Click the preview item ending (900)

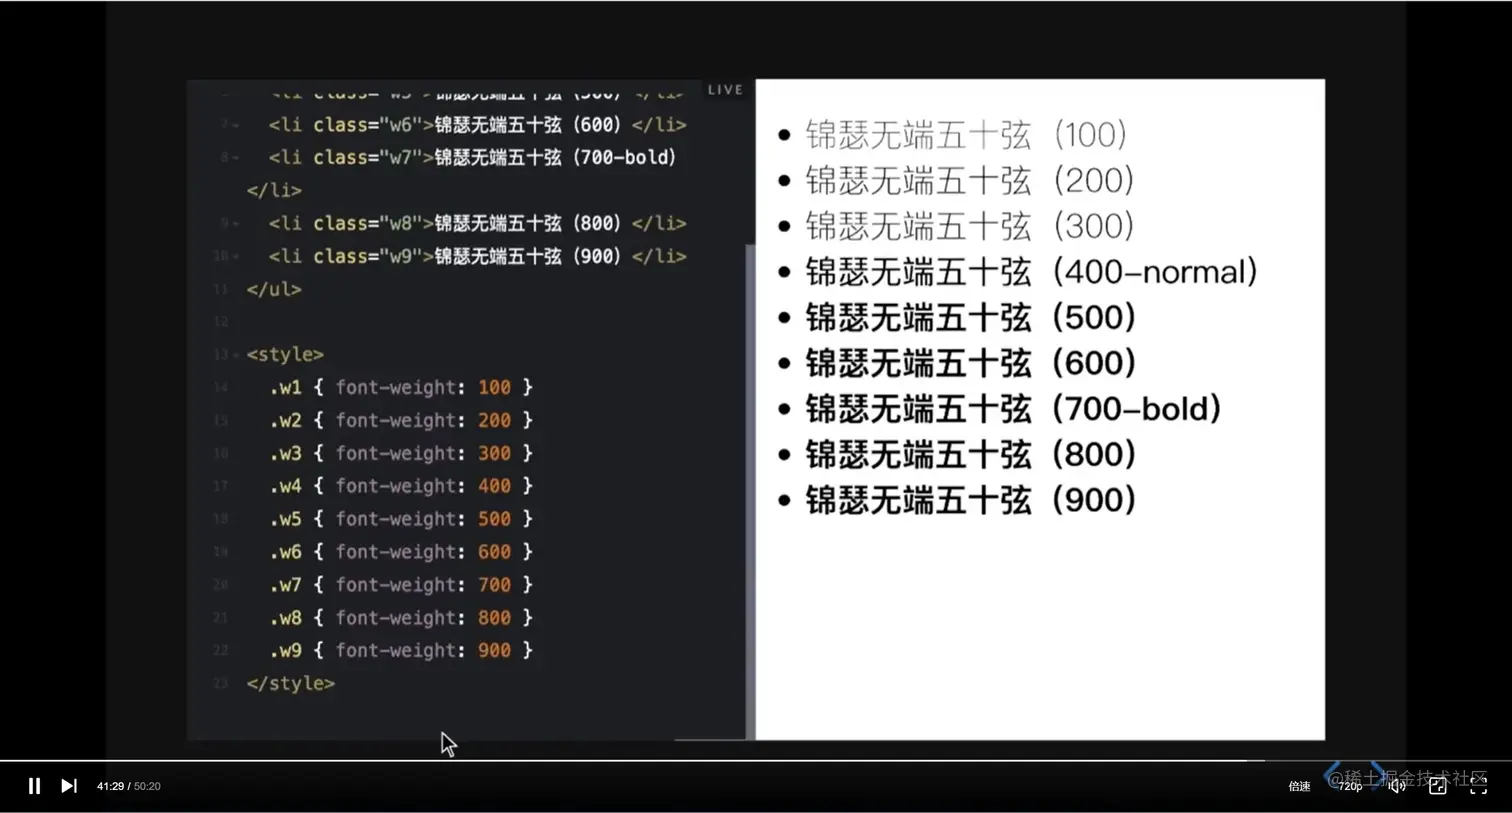(971, 500)
